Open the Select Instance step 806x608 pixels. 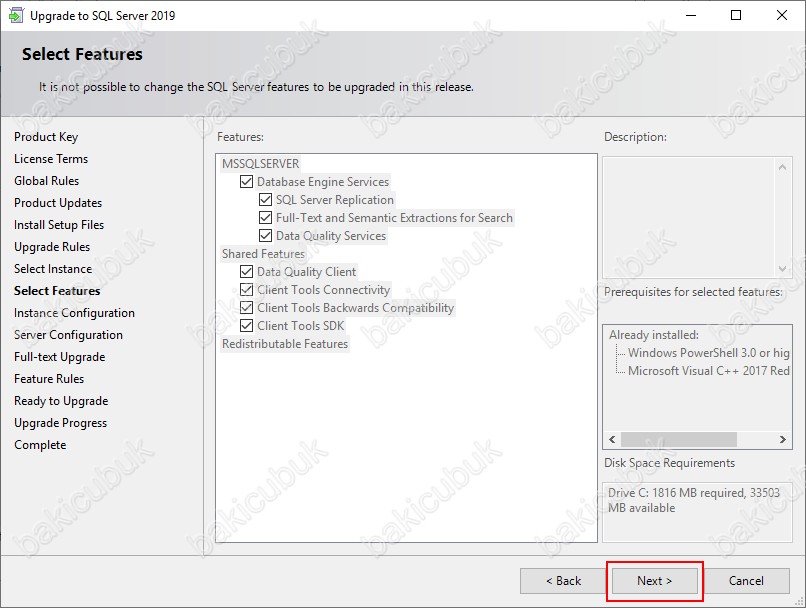[53, 269]
